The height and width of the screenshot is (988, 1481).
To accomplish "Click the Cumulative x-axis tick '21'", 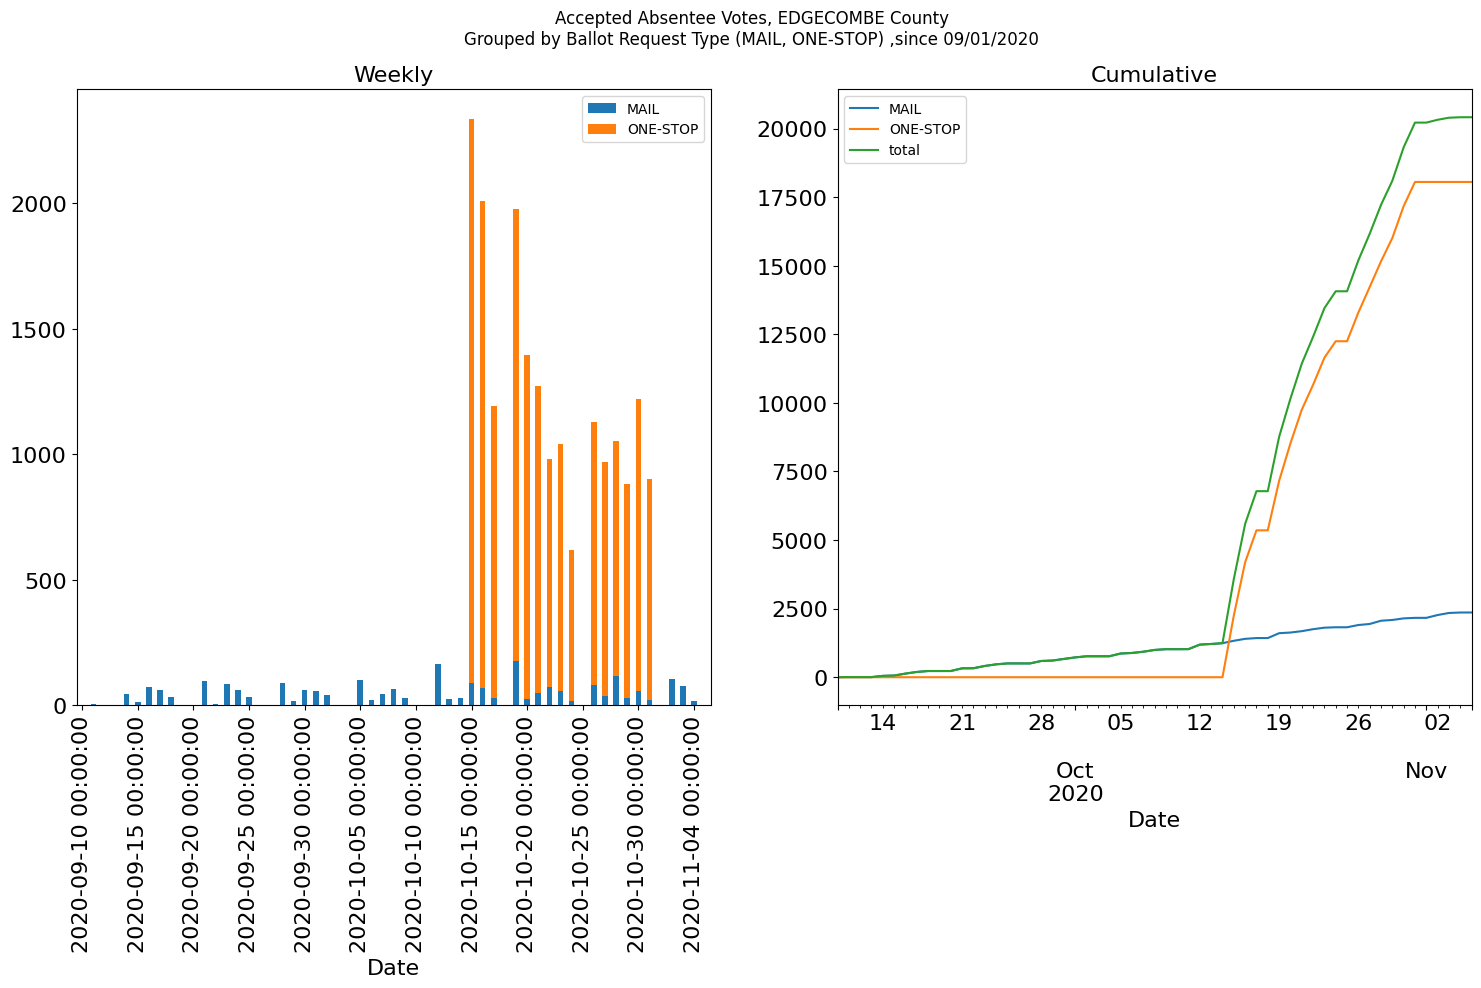I will [x=961, y=723].
